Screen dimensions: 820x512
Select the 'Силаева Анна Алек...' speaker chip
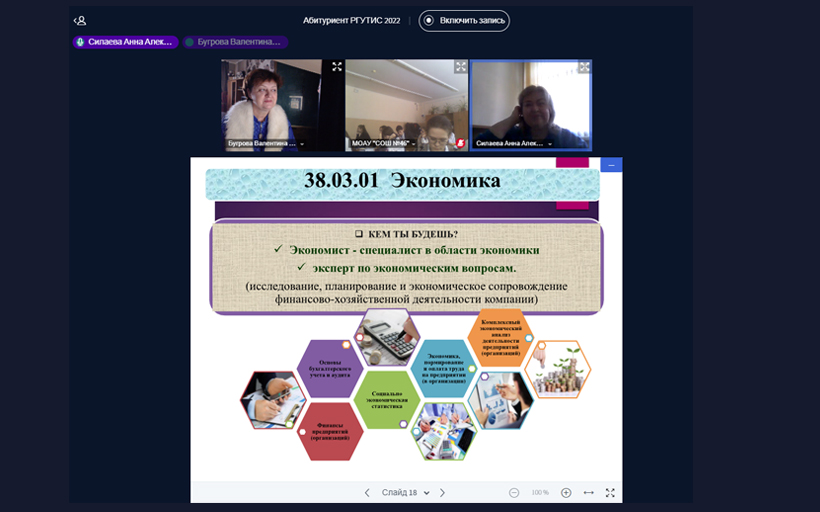pyautogui.click(x=126, y=42)
